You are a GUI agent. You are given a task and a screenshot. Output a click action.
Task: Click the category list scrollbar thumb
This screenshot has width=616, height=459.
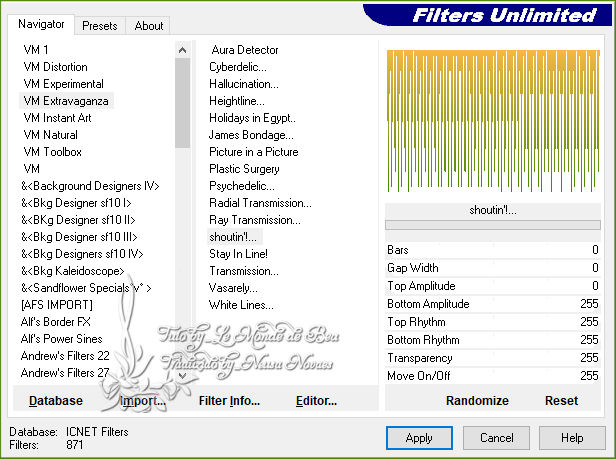(182, 103)
